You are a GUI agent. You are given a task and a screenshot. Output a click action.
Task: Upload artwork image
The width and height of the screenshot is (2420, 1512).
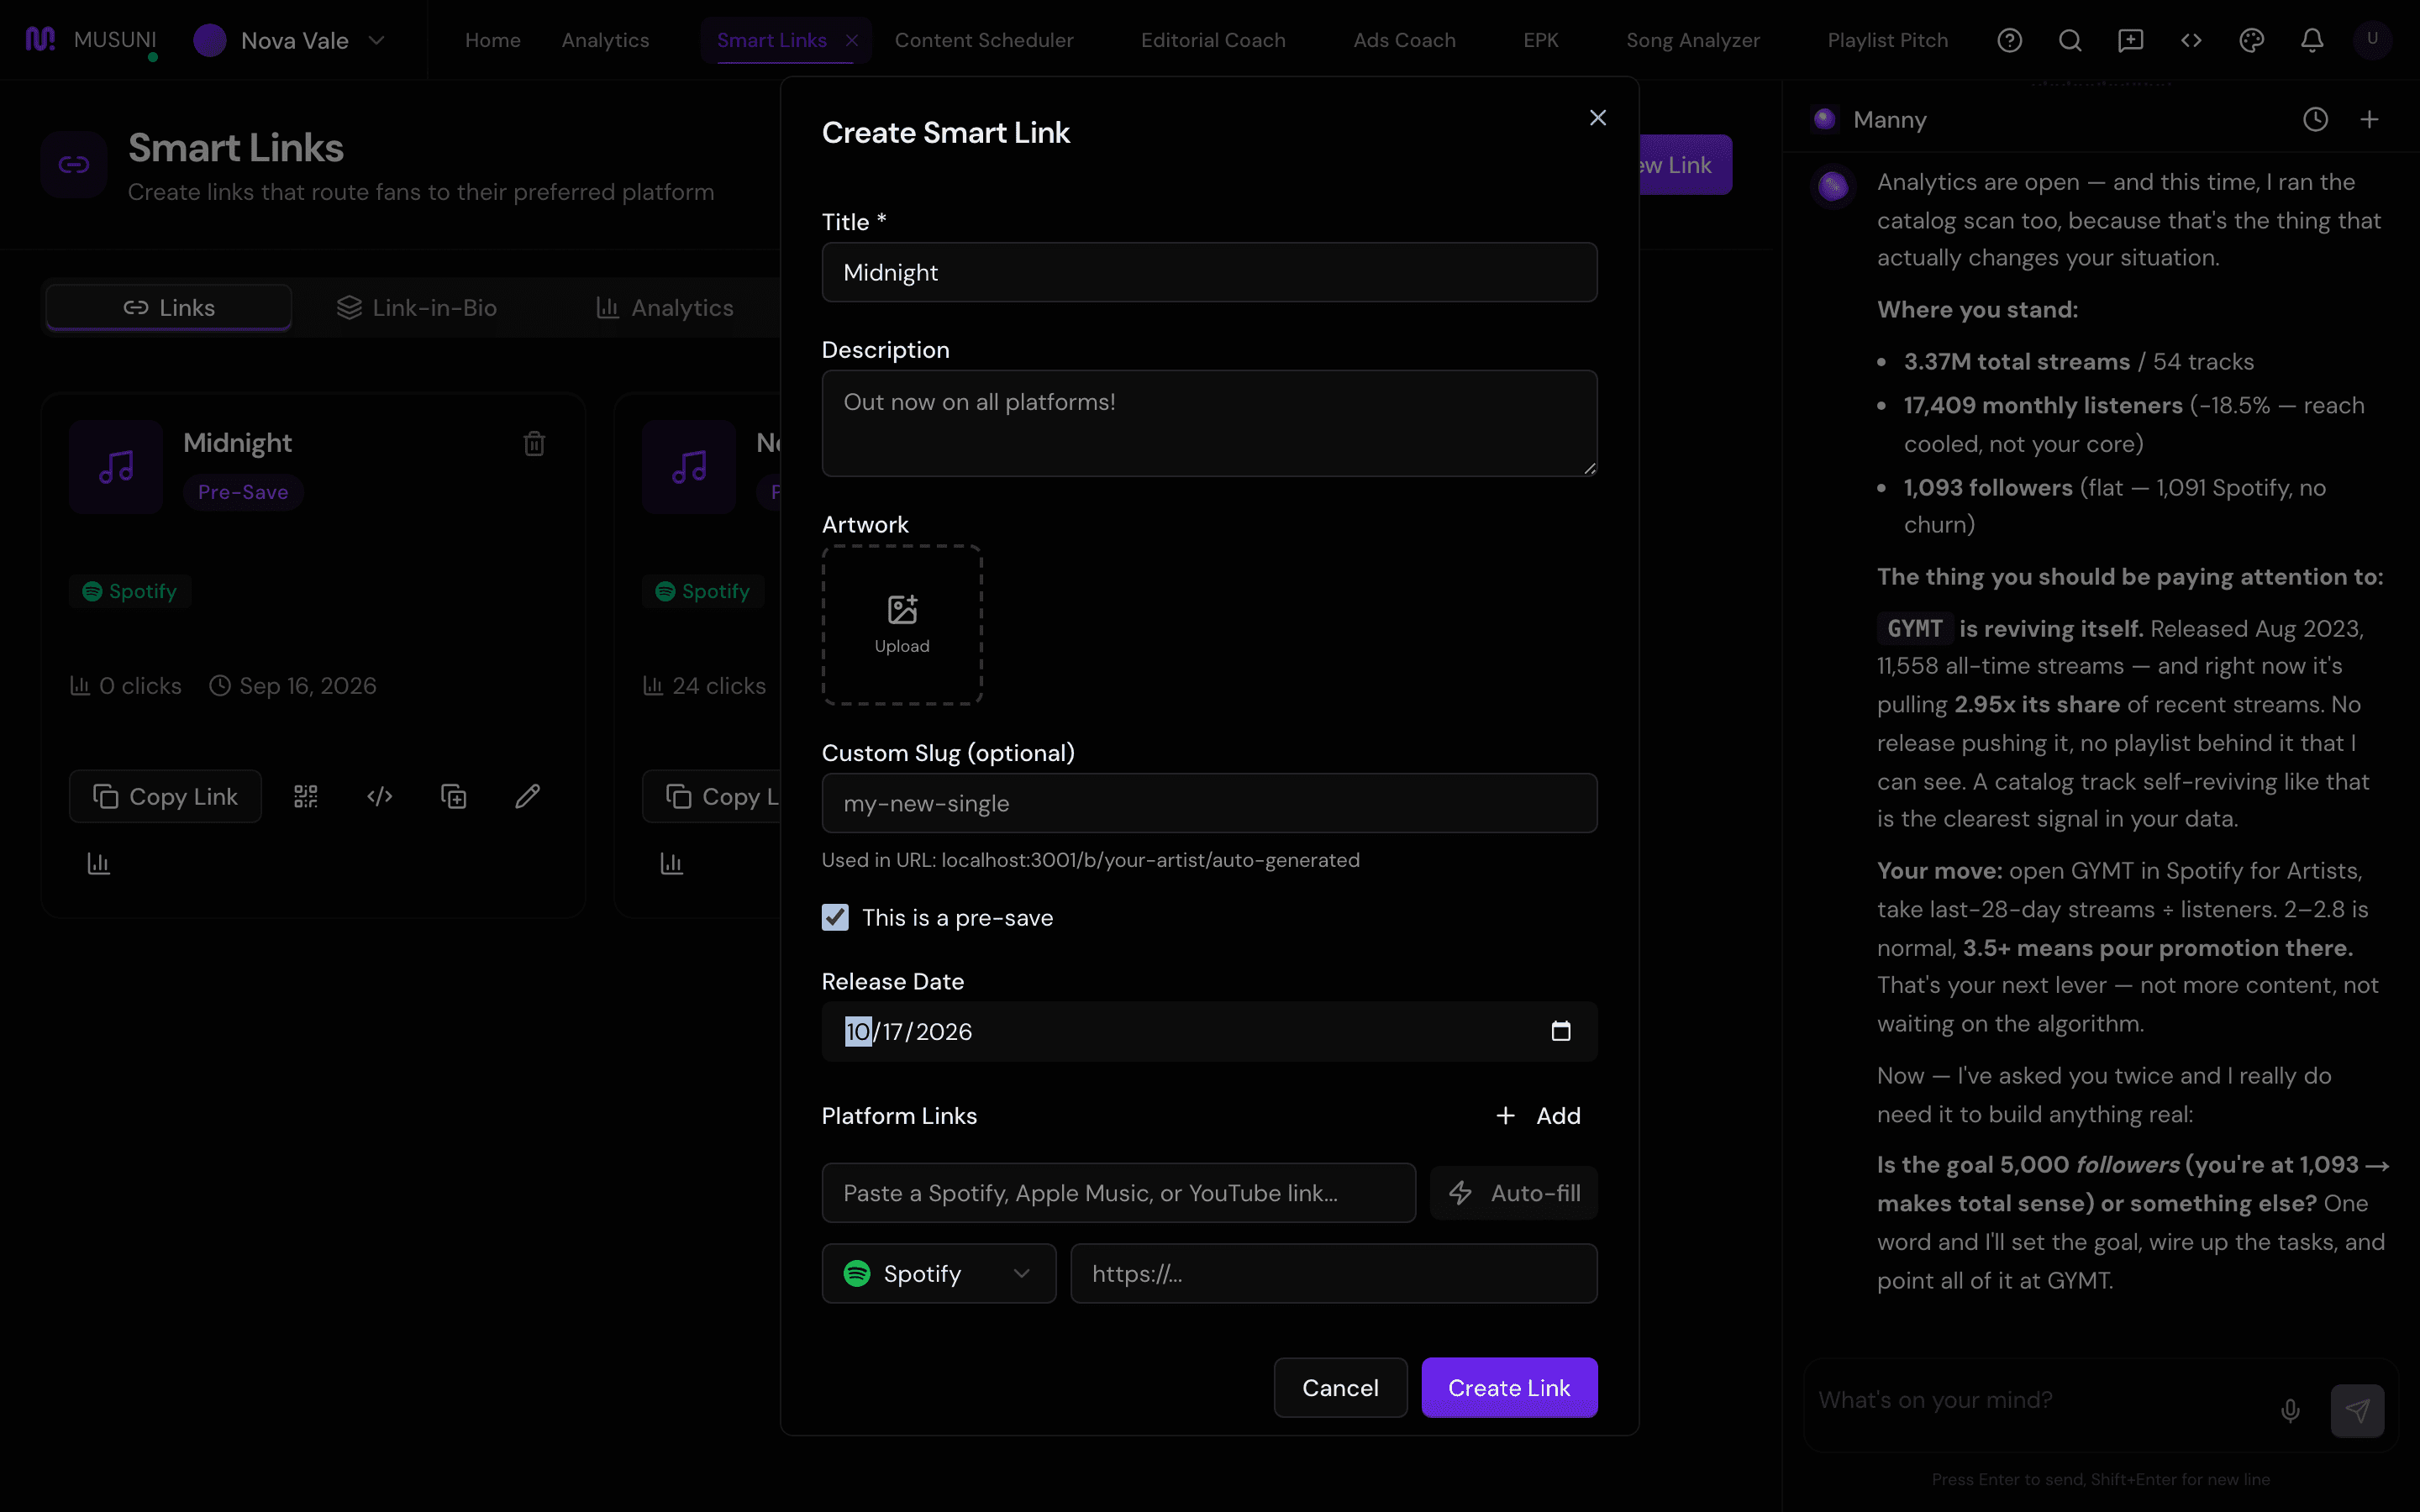[902, 625]
